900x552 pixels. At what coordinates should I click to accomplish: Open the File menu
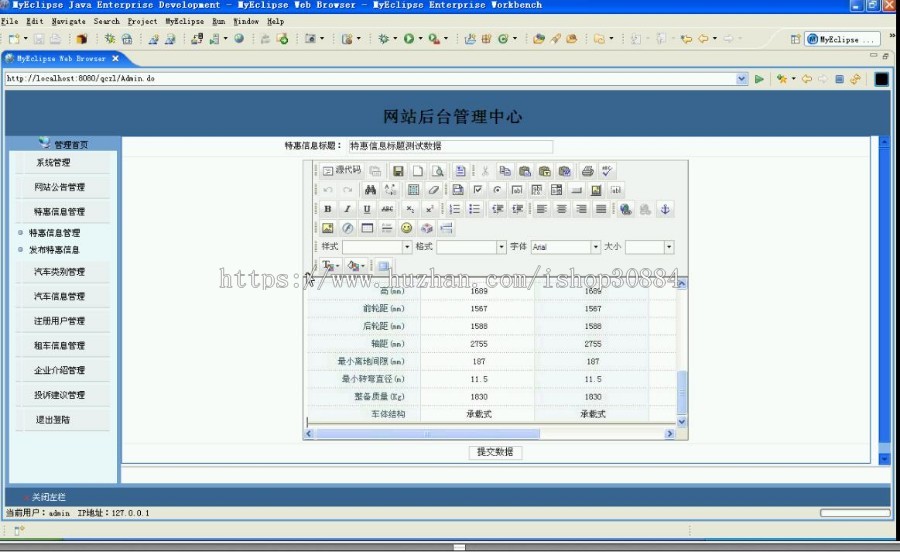(10, 21)
